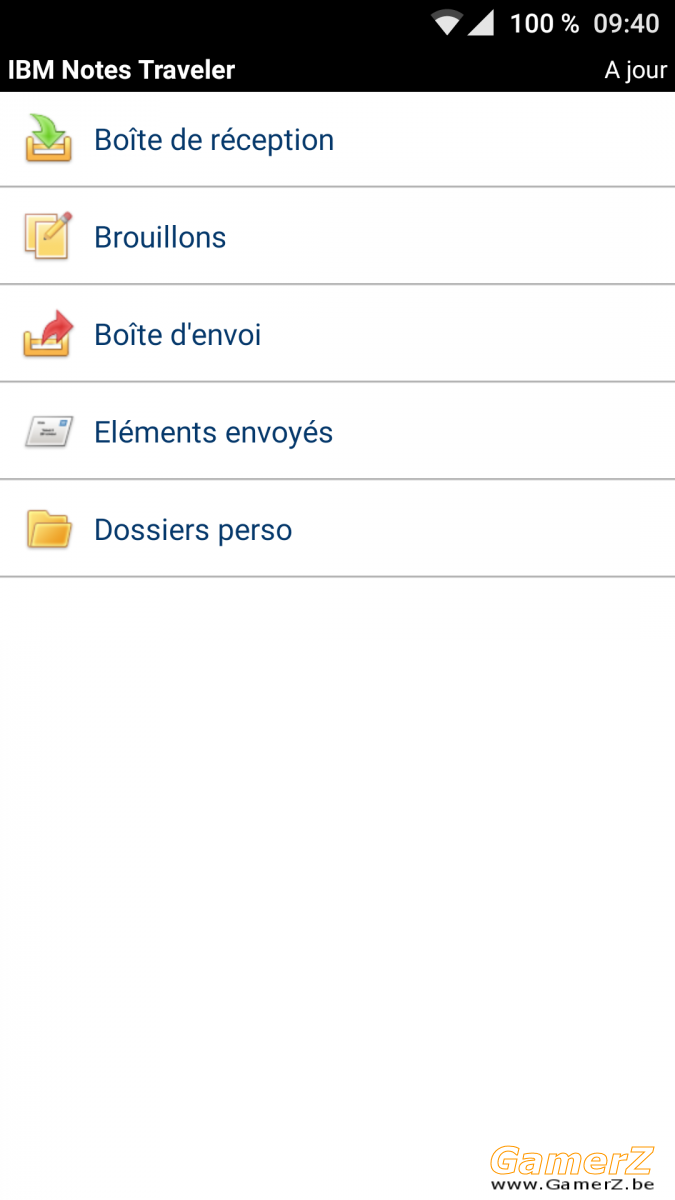
Task: Open the Boîte de réception folder
Action: [x=337, y=140]
